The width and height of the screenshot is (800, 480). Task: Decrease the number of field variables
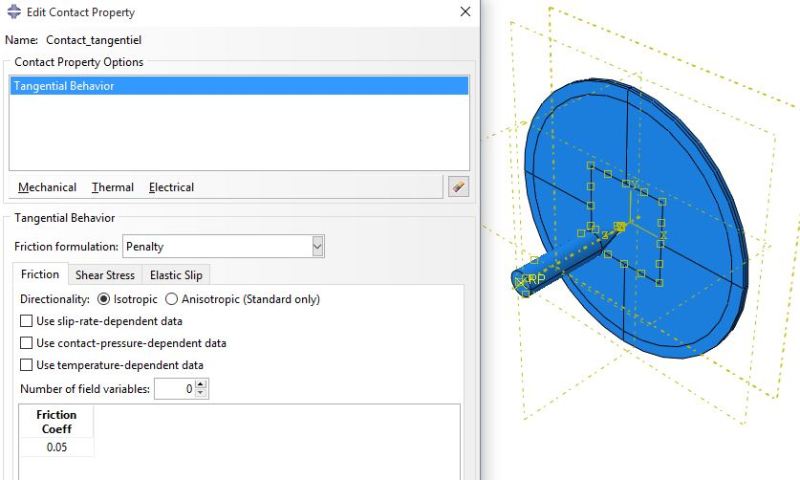click(201, 393)
